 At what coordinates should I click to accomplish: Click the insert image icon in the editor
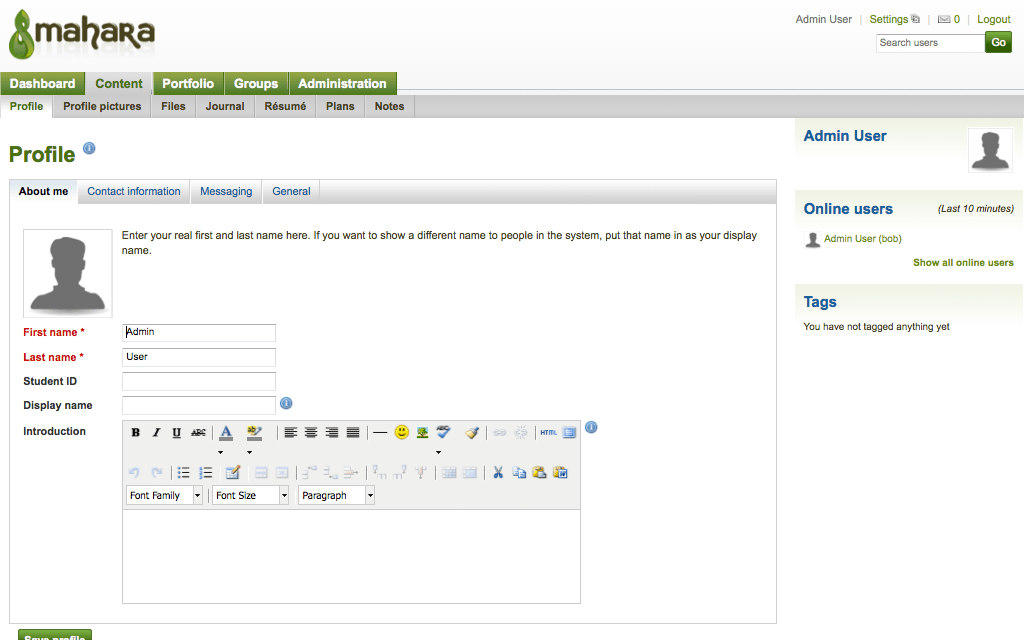click(x=423, y=433)
